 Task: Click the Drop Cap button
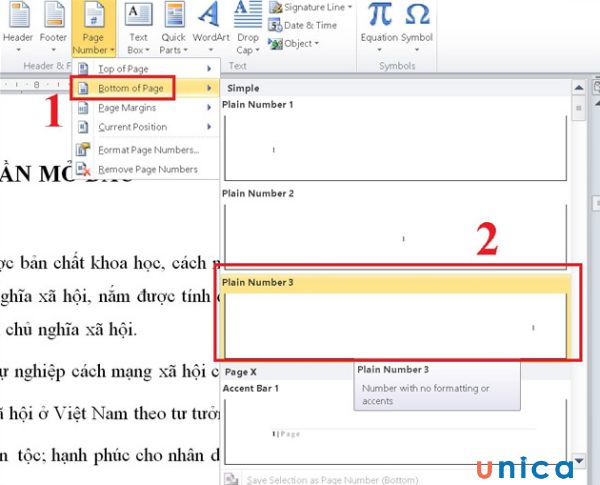pos(248,28)
